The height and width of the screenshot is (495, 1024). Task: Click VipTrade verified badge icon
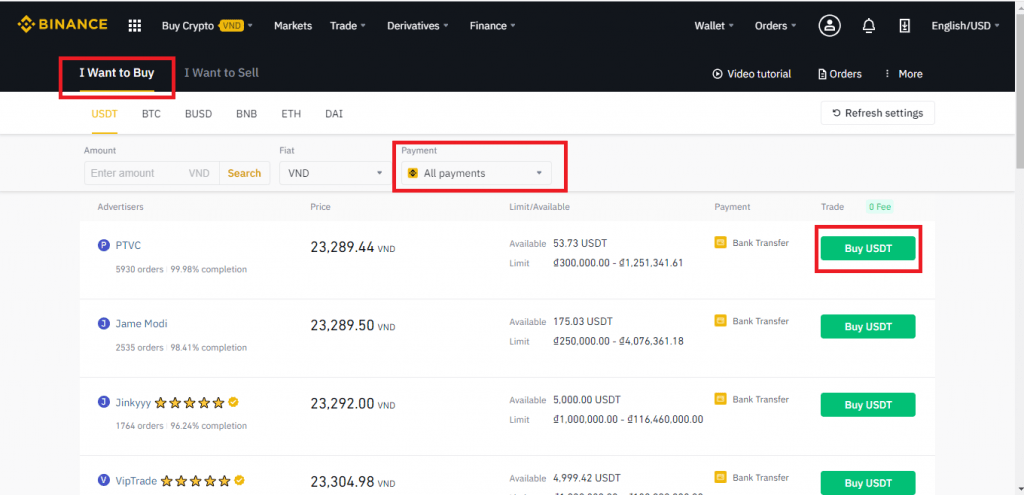pyautogui.click(x=240, y=481)
